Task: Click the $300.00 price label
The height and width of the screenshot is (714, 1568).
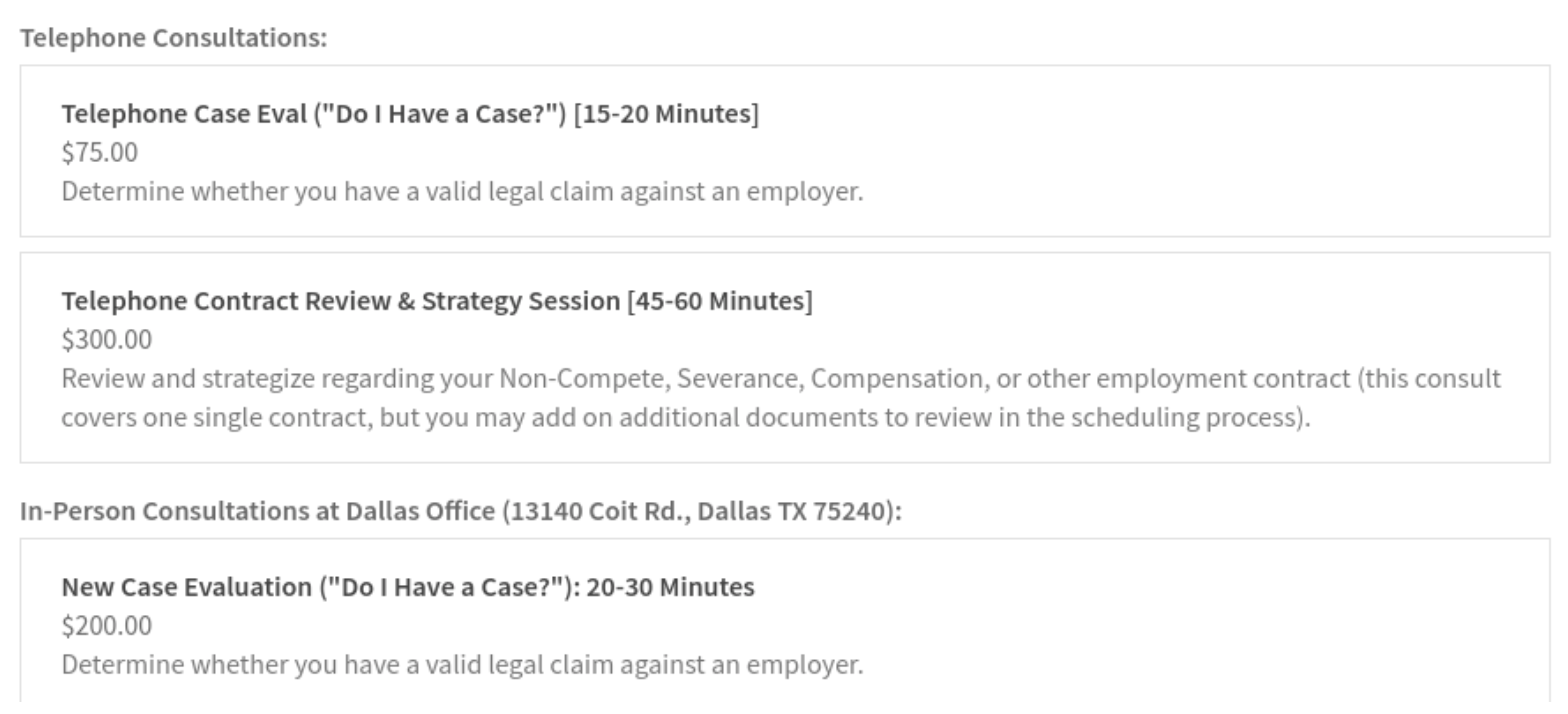Action: point(107,340)
